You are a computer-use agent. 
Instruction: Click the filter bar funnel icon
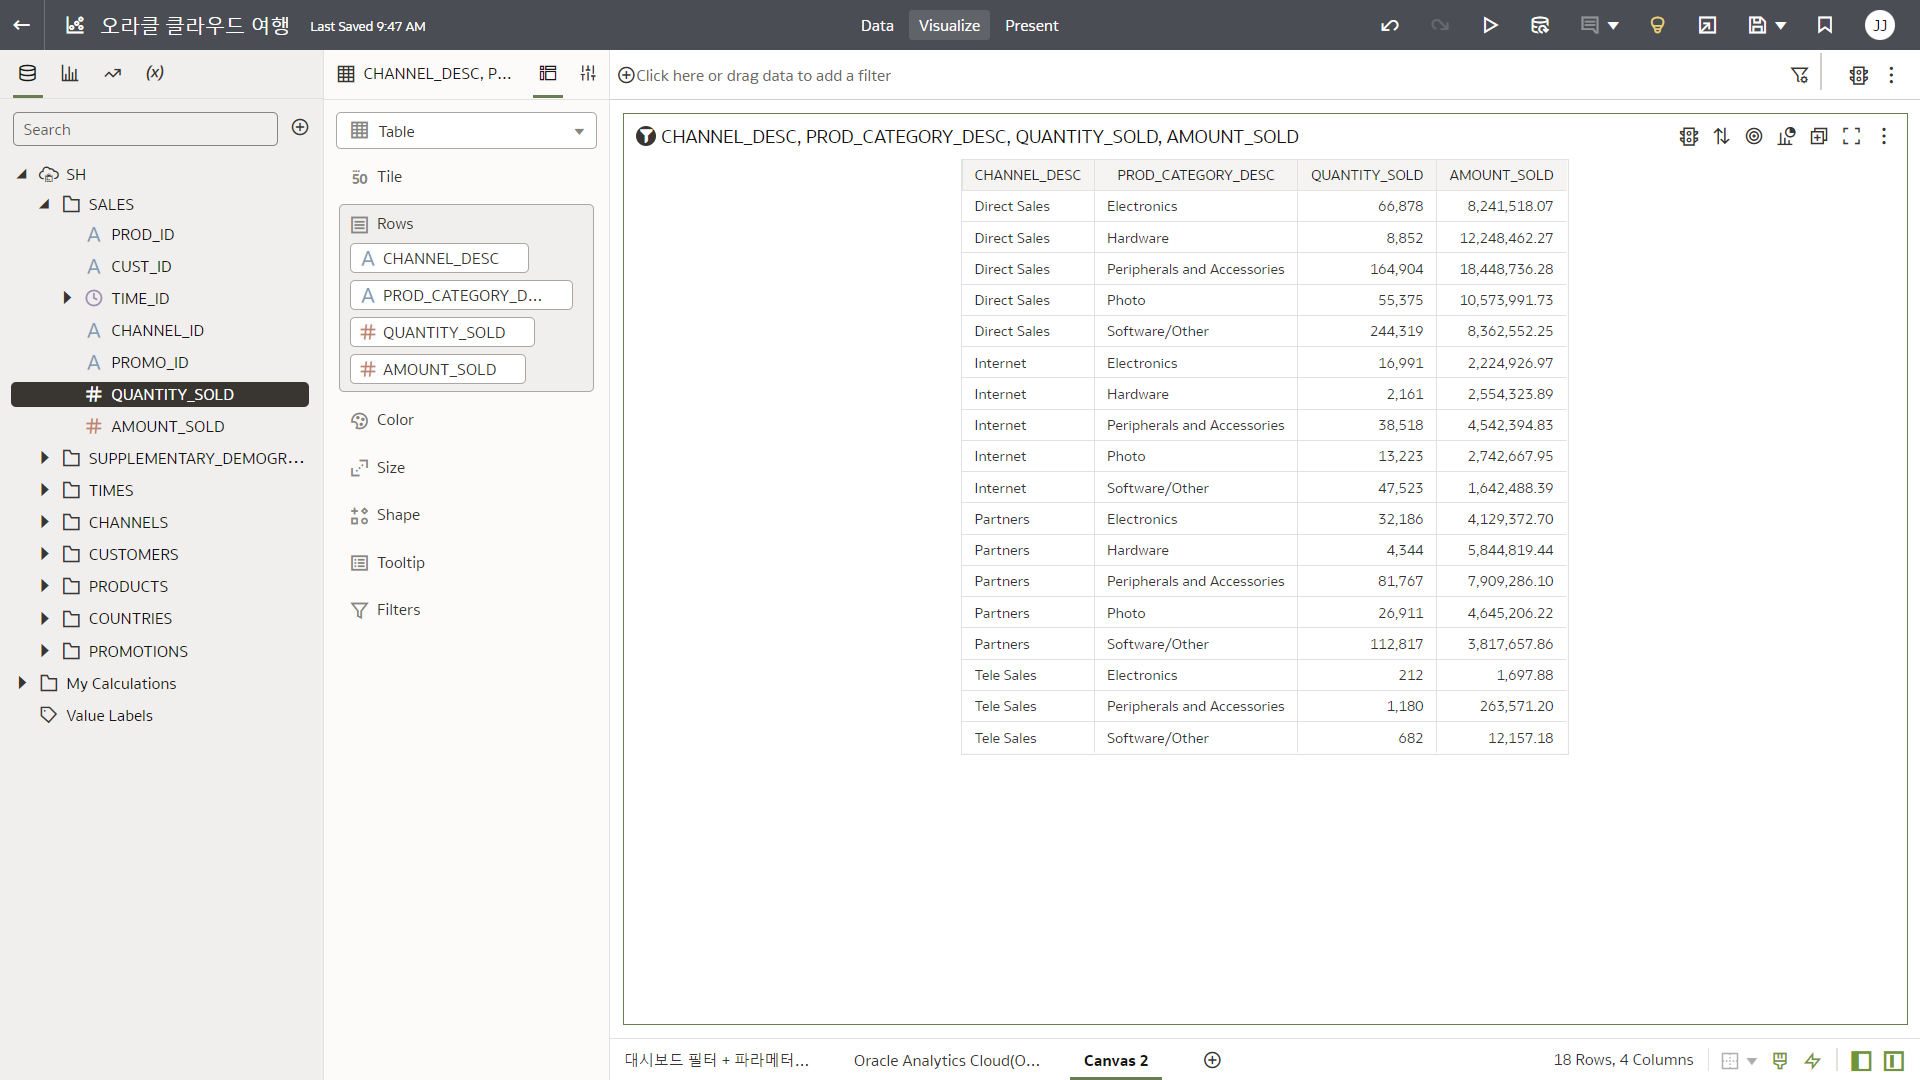pos(1799,75)
